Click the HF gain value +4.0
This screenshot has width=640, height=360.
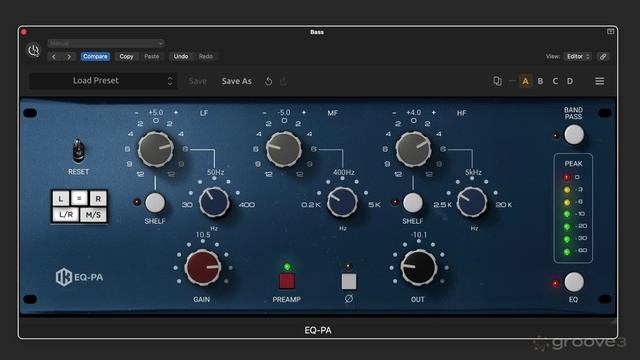(x=413, y=112)
